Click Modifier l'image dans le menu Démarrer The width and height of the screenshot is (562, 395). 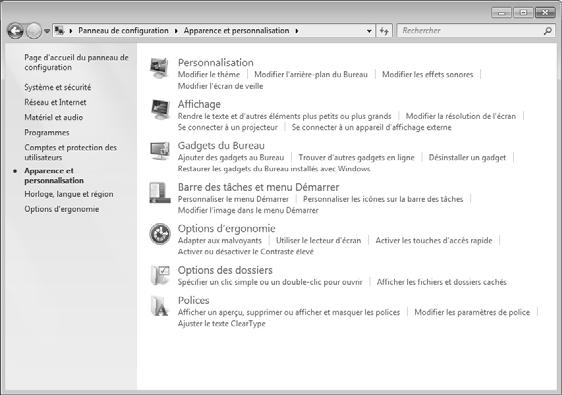[x=248, y=210]
